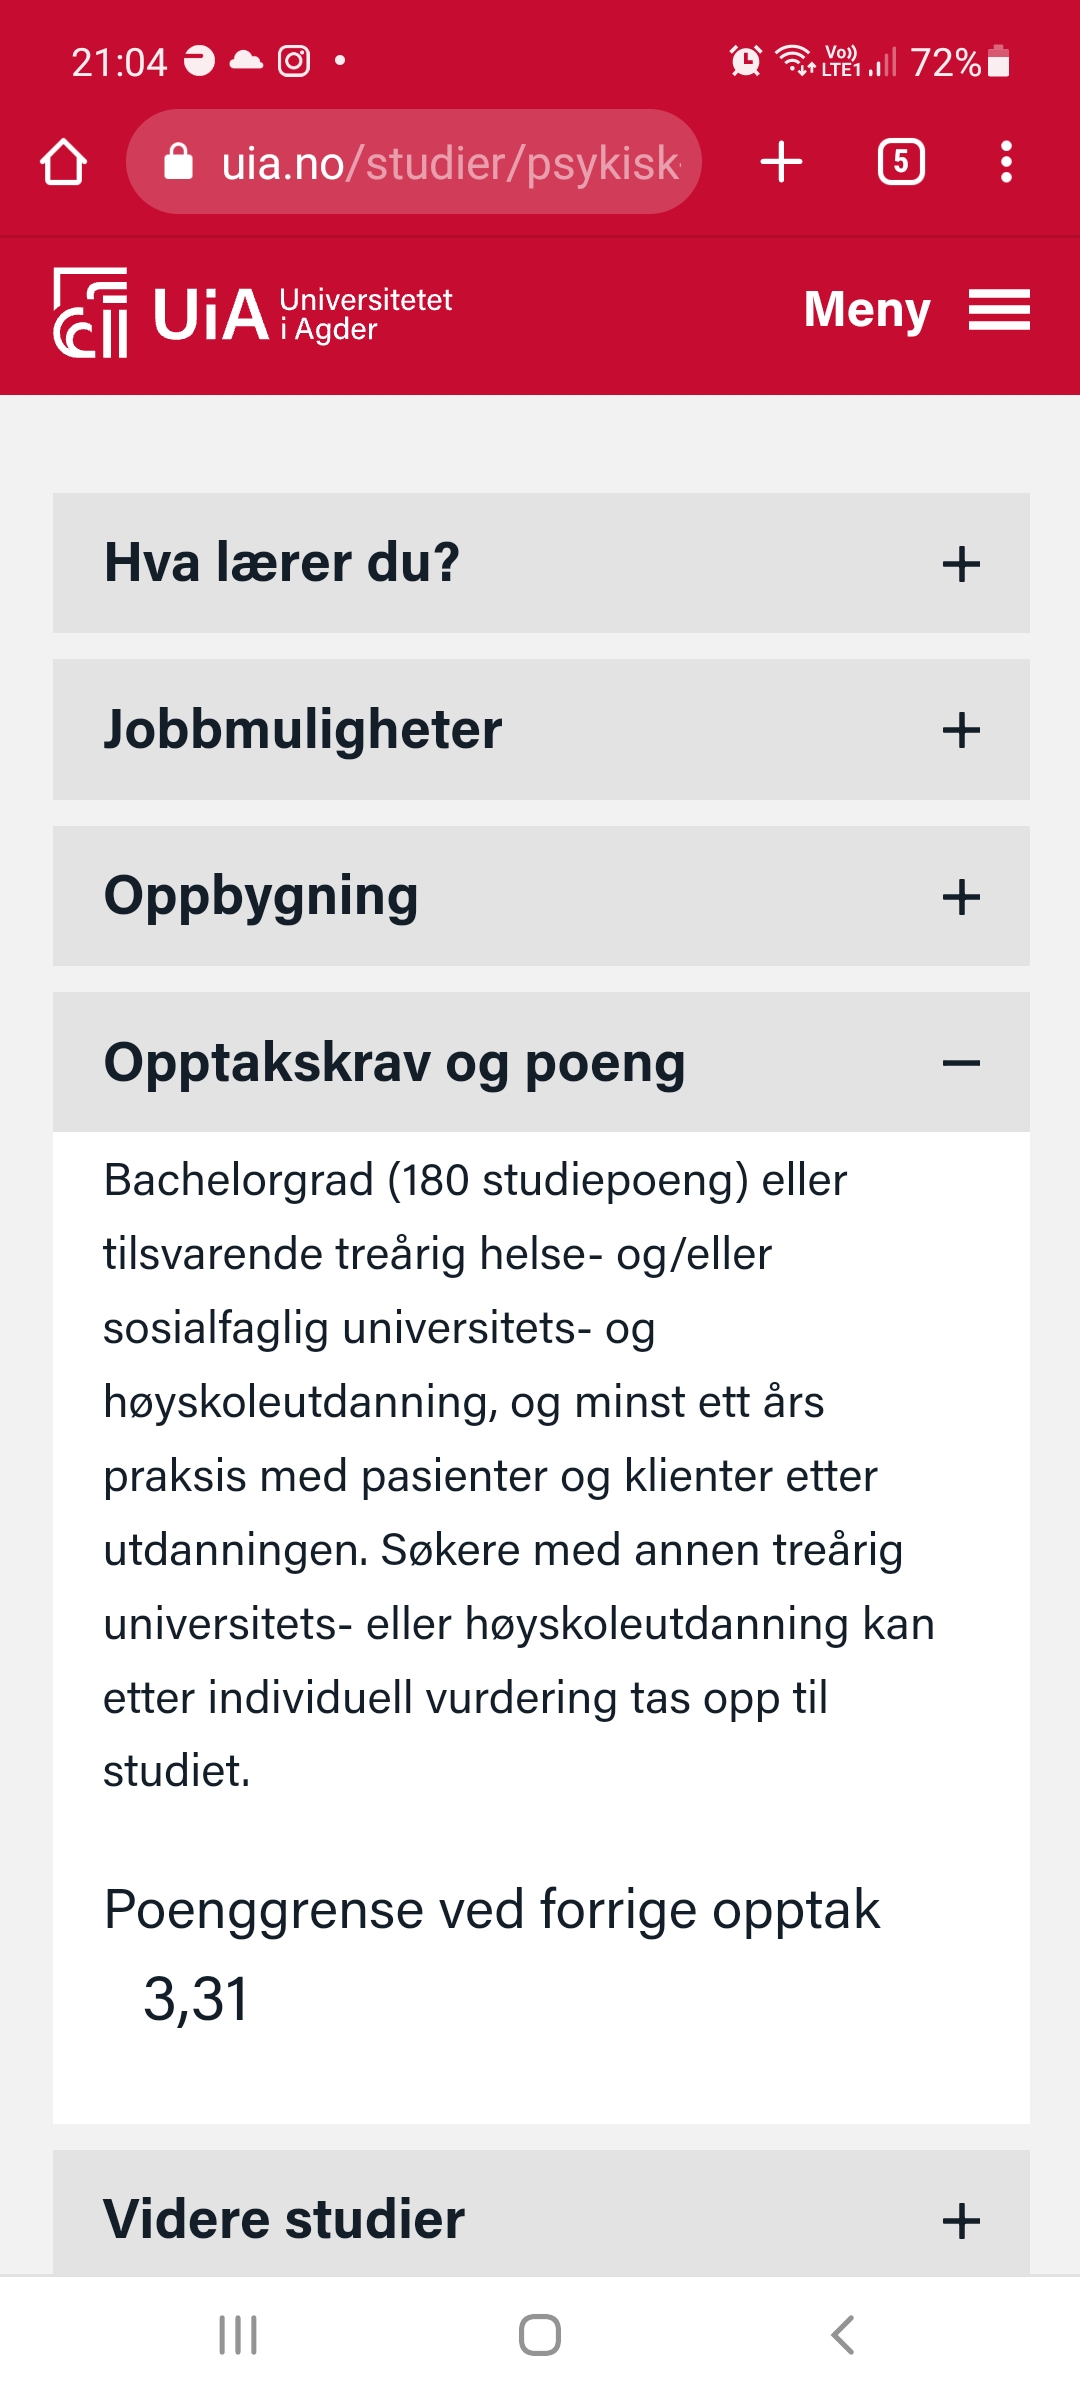Open the hamburger menu icon
Screen dimensions: 1080x2400
click(x=999, y=310)
